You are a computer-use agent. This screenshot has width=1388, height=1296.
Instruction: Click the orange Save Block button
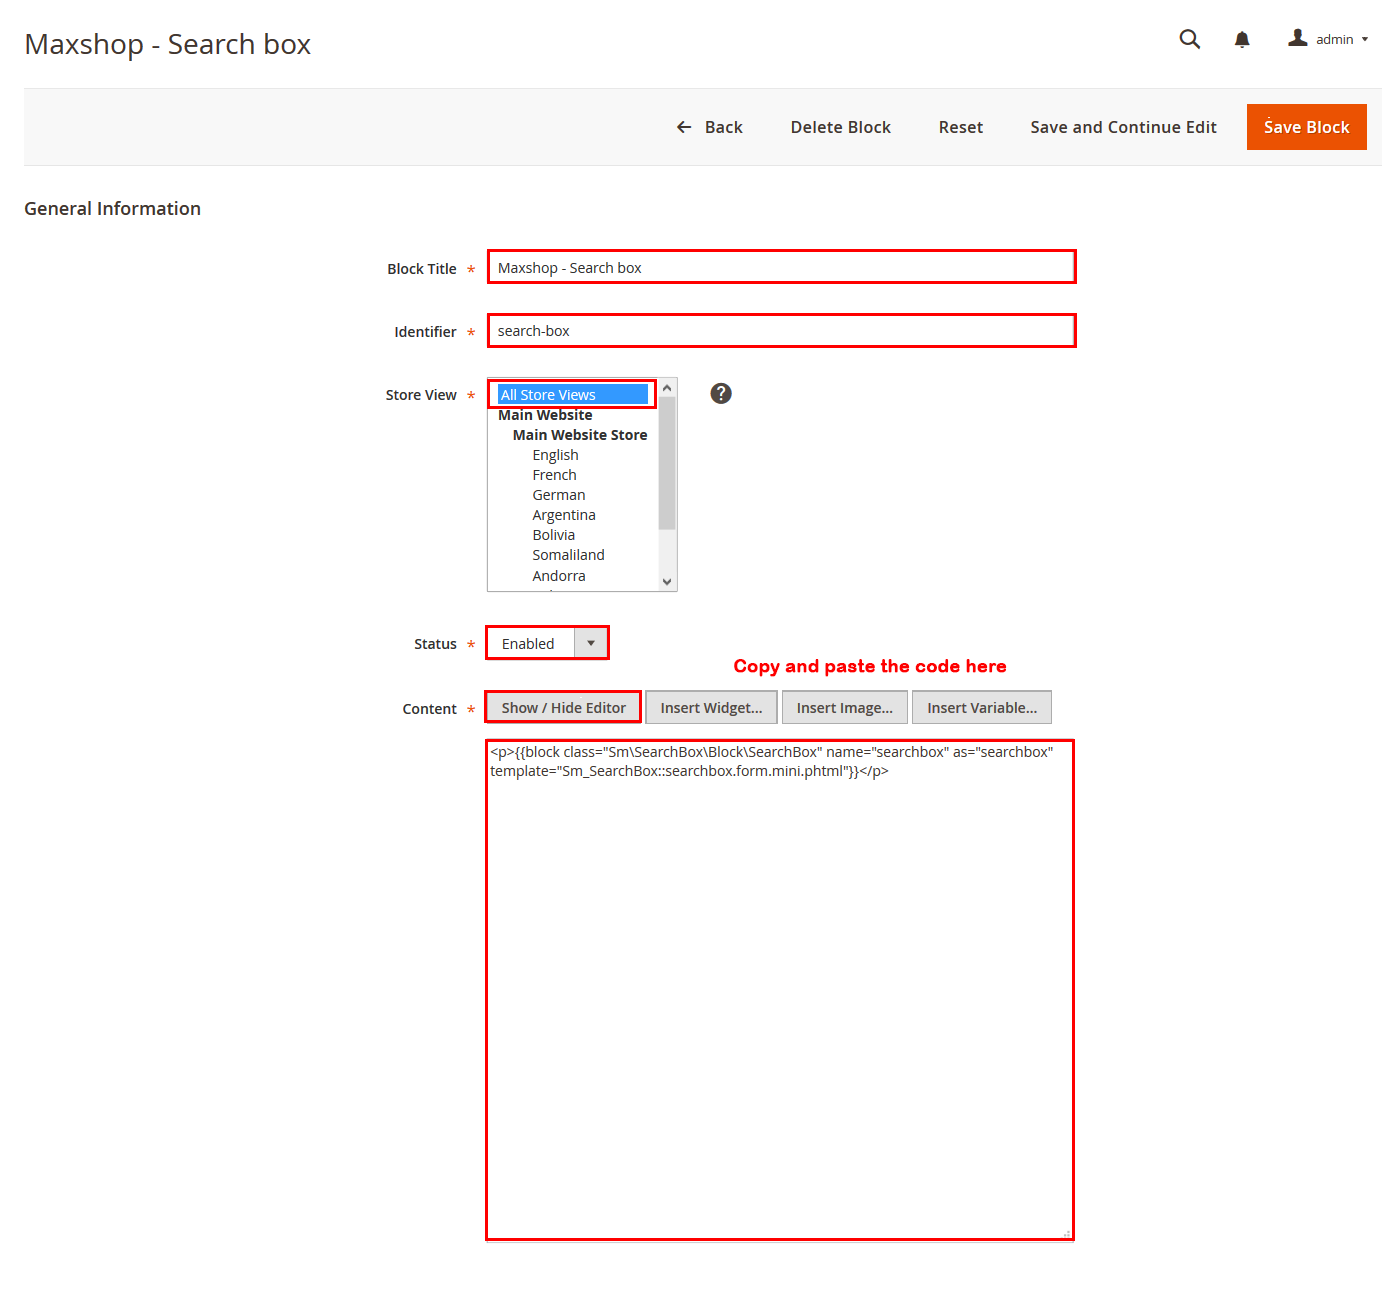tap(1306, 127)
